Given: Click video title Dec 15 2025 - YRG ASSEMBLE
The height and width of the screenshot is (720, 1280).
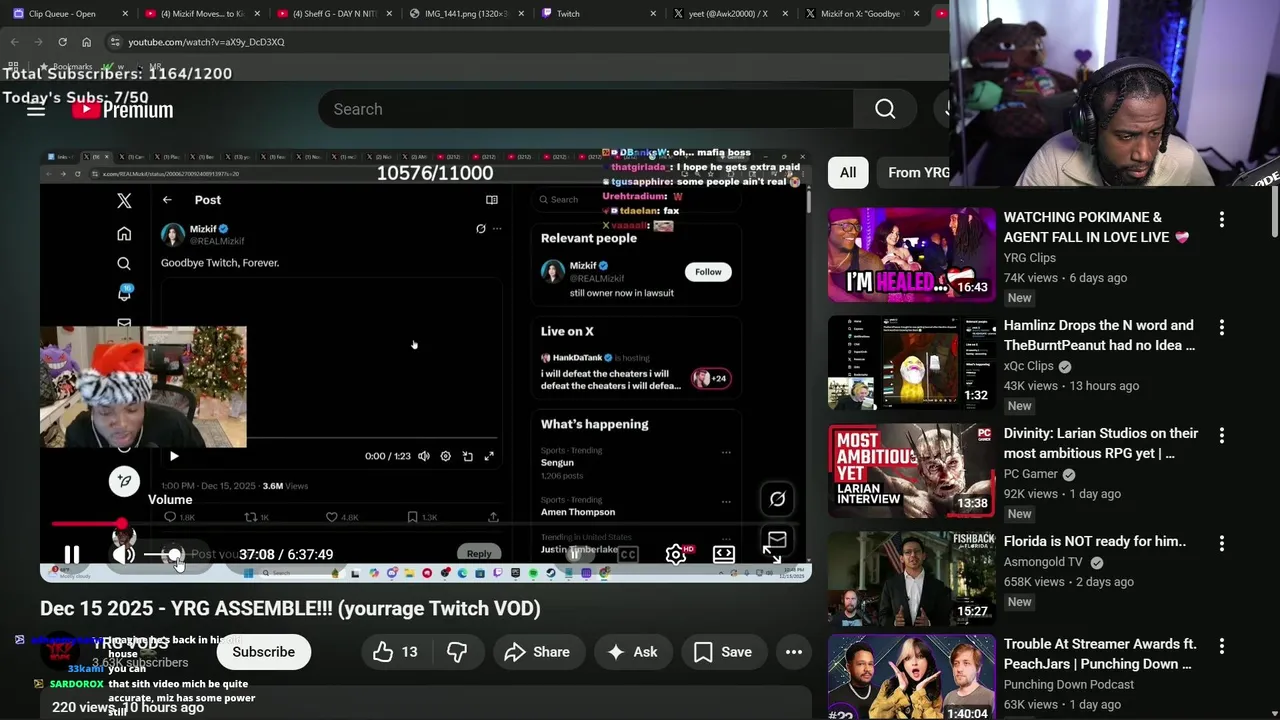Looking at the screenshot, I should pos(290,608).
